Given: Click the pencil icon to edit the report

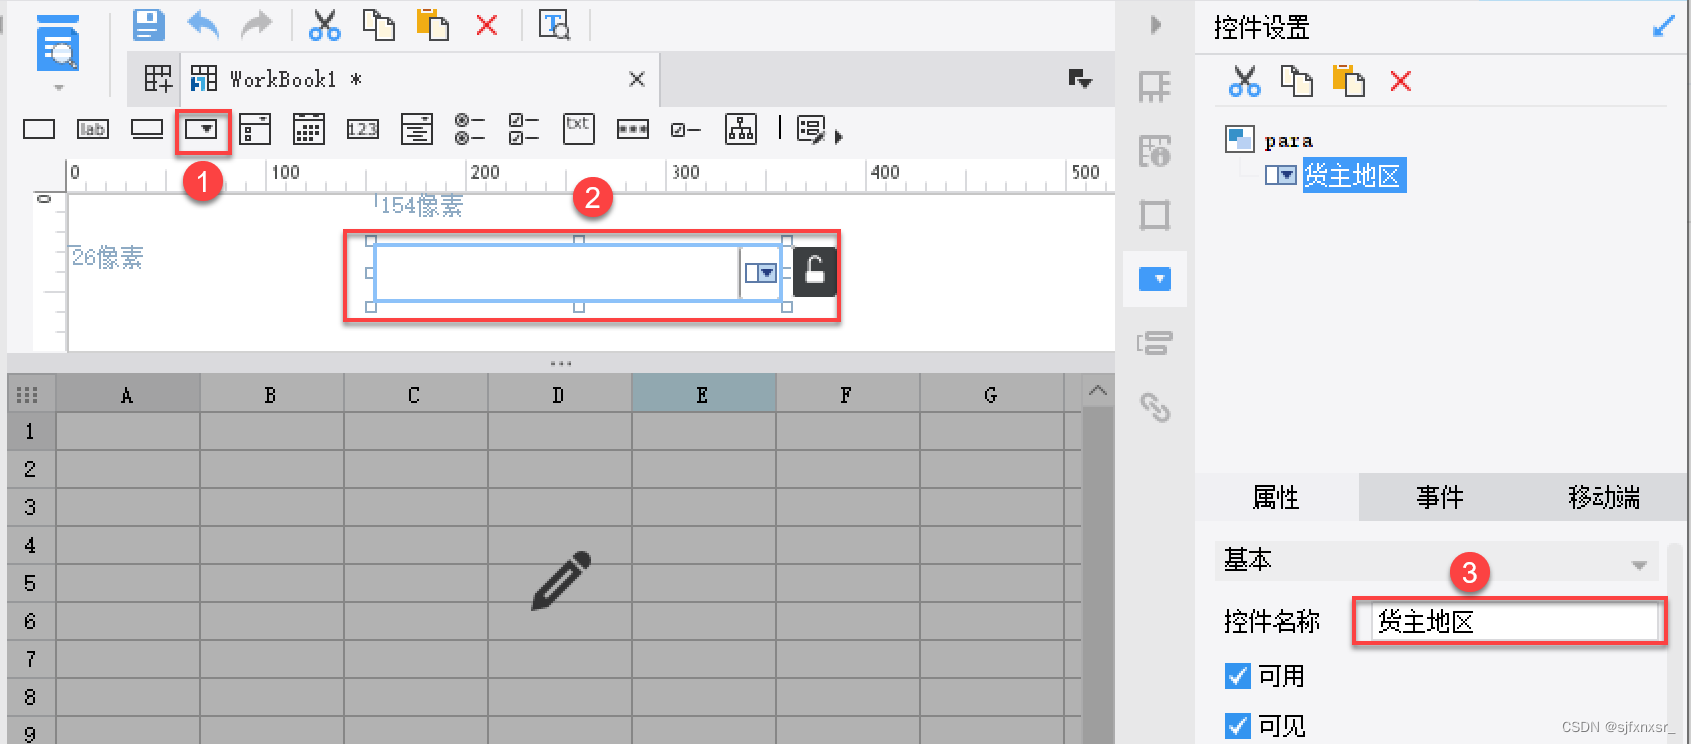Looking at the screenshot, I should 561,580.
